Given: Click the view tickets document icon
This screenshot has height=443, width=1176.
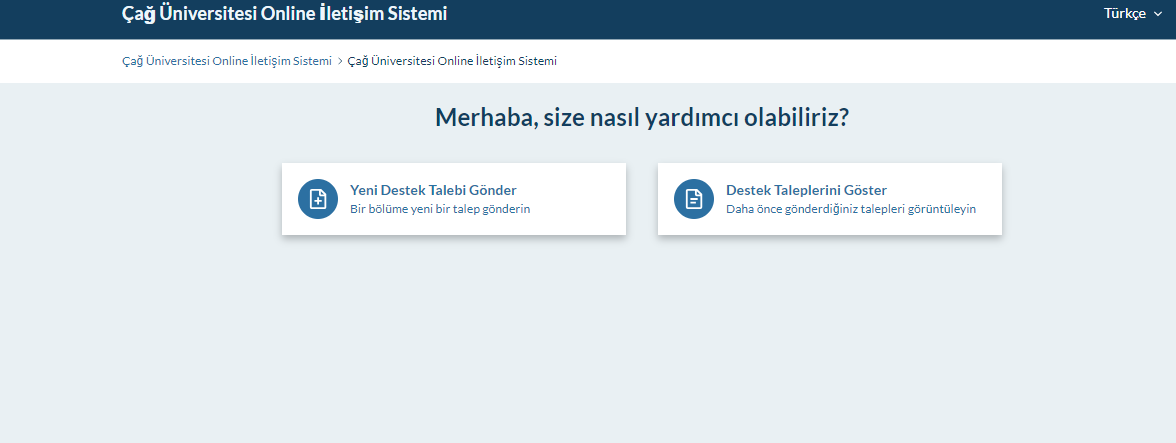Looking at the screenshot, I should coord(694,199).
